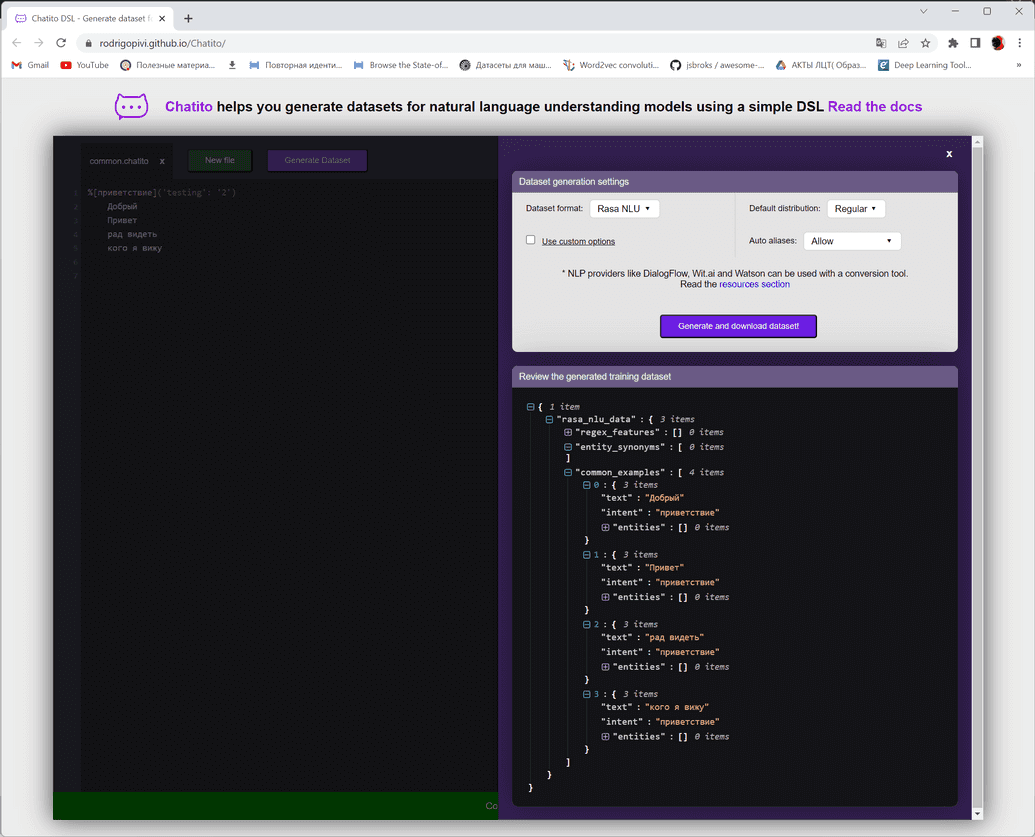Click the New file button

220,160
